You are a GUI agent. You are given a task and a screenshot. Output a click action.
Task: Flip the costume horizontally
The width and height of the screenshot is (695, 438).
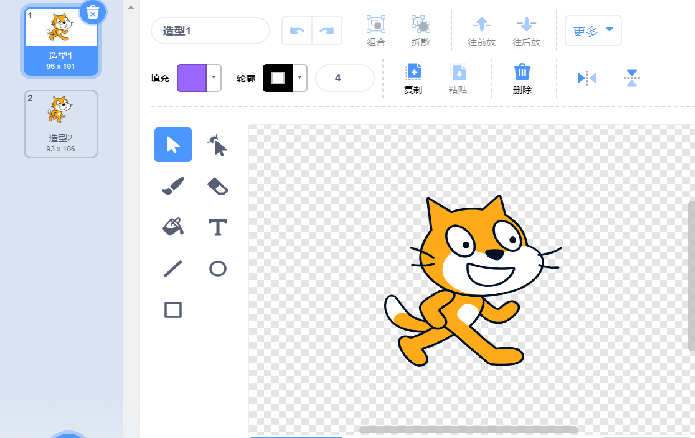(x=586, y=78)
